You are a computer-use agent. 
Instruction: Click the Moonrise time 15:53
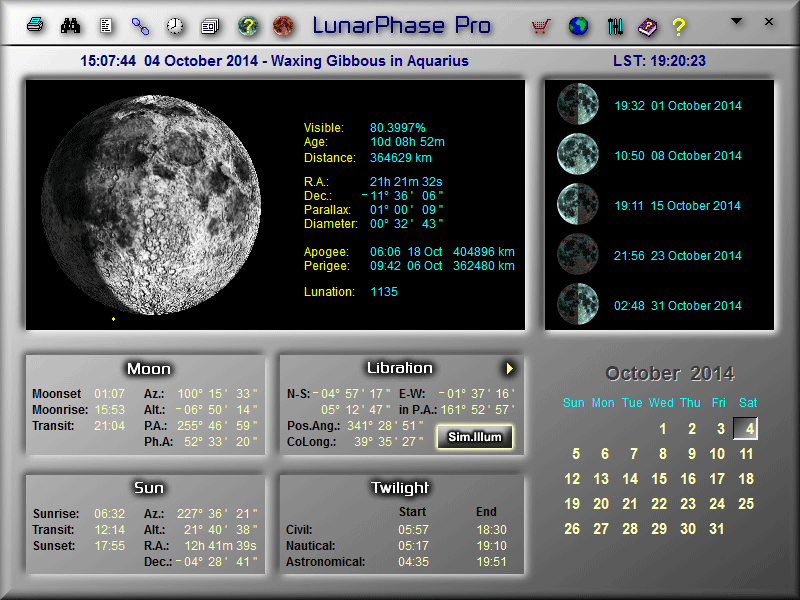tap(109, 410)
